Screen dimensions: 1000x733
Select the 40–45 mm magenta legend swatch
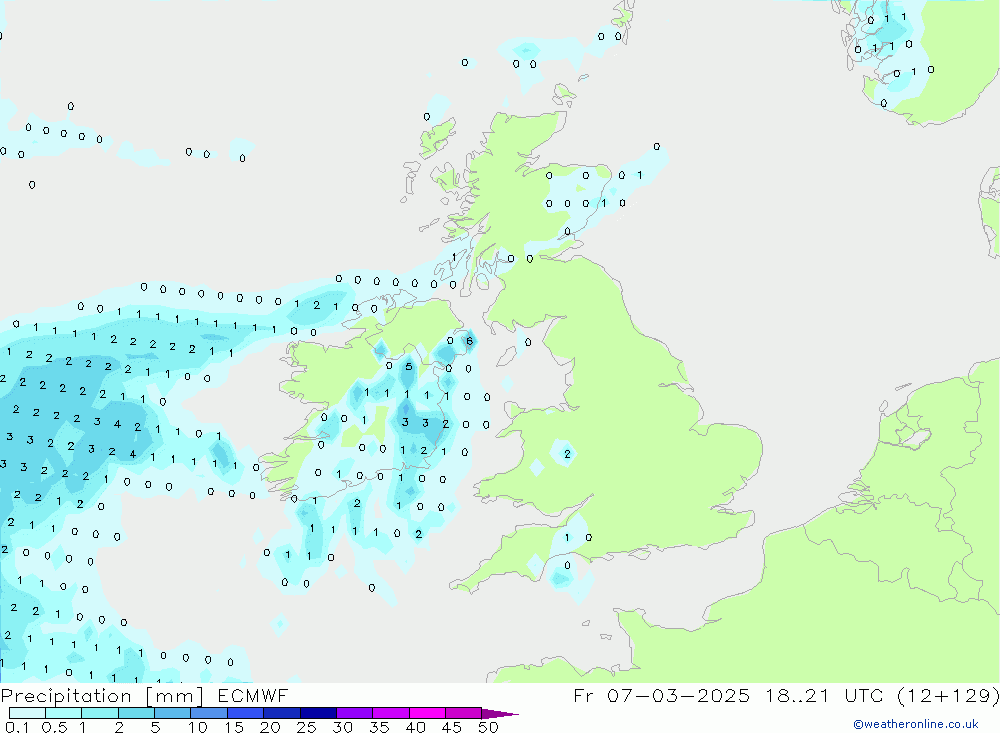point(427,713)
